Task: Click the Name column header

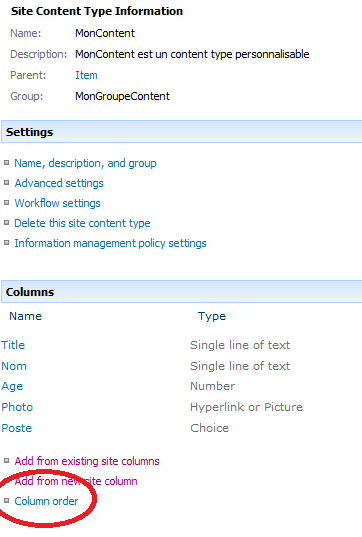Action: [26, 316]
